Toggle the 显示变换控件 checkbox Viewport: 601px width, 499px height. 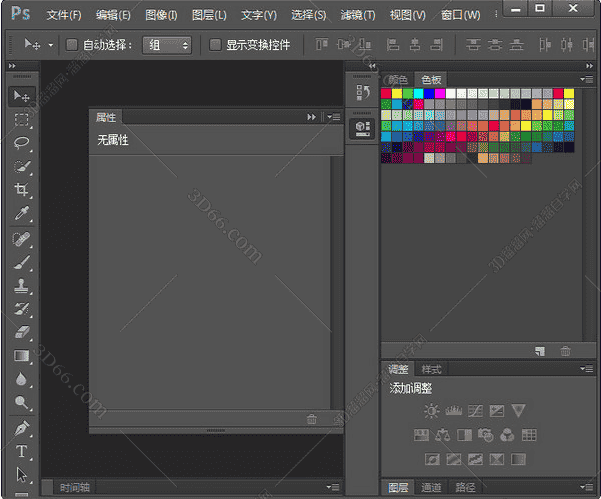point(215,45)
